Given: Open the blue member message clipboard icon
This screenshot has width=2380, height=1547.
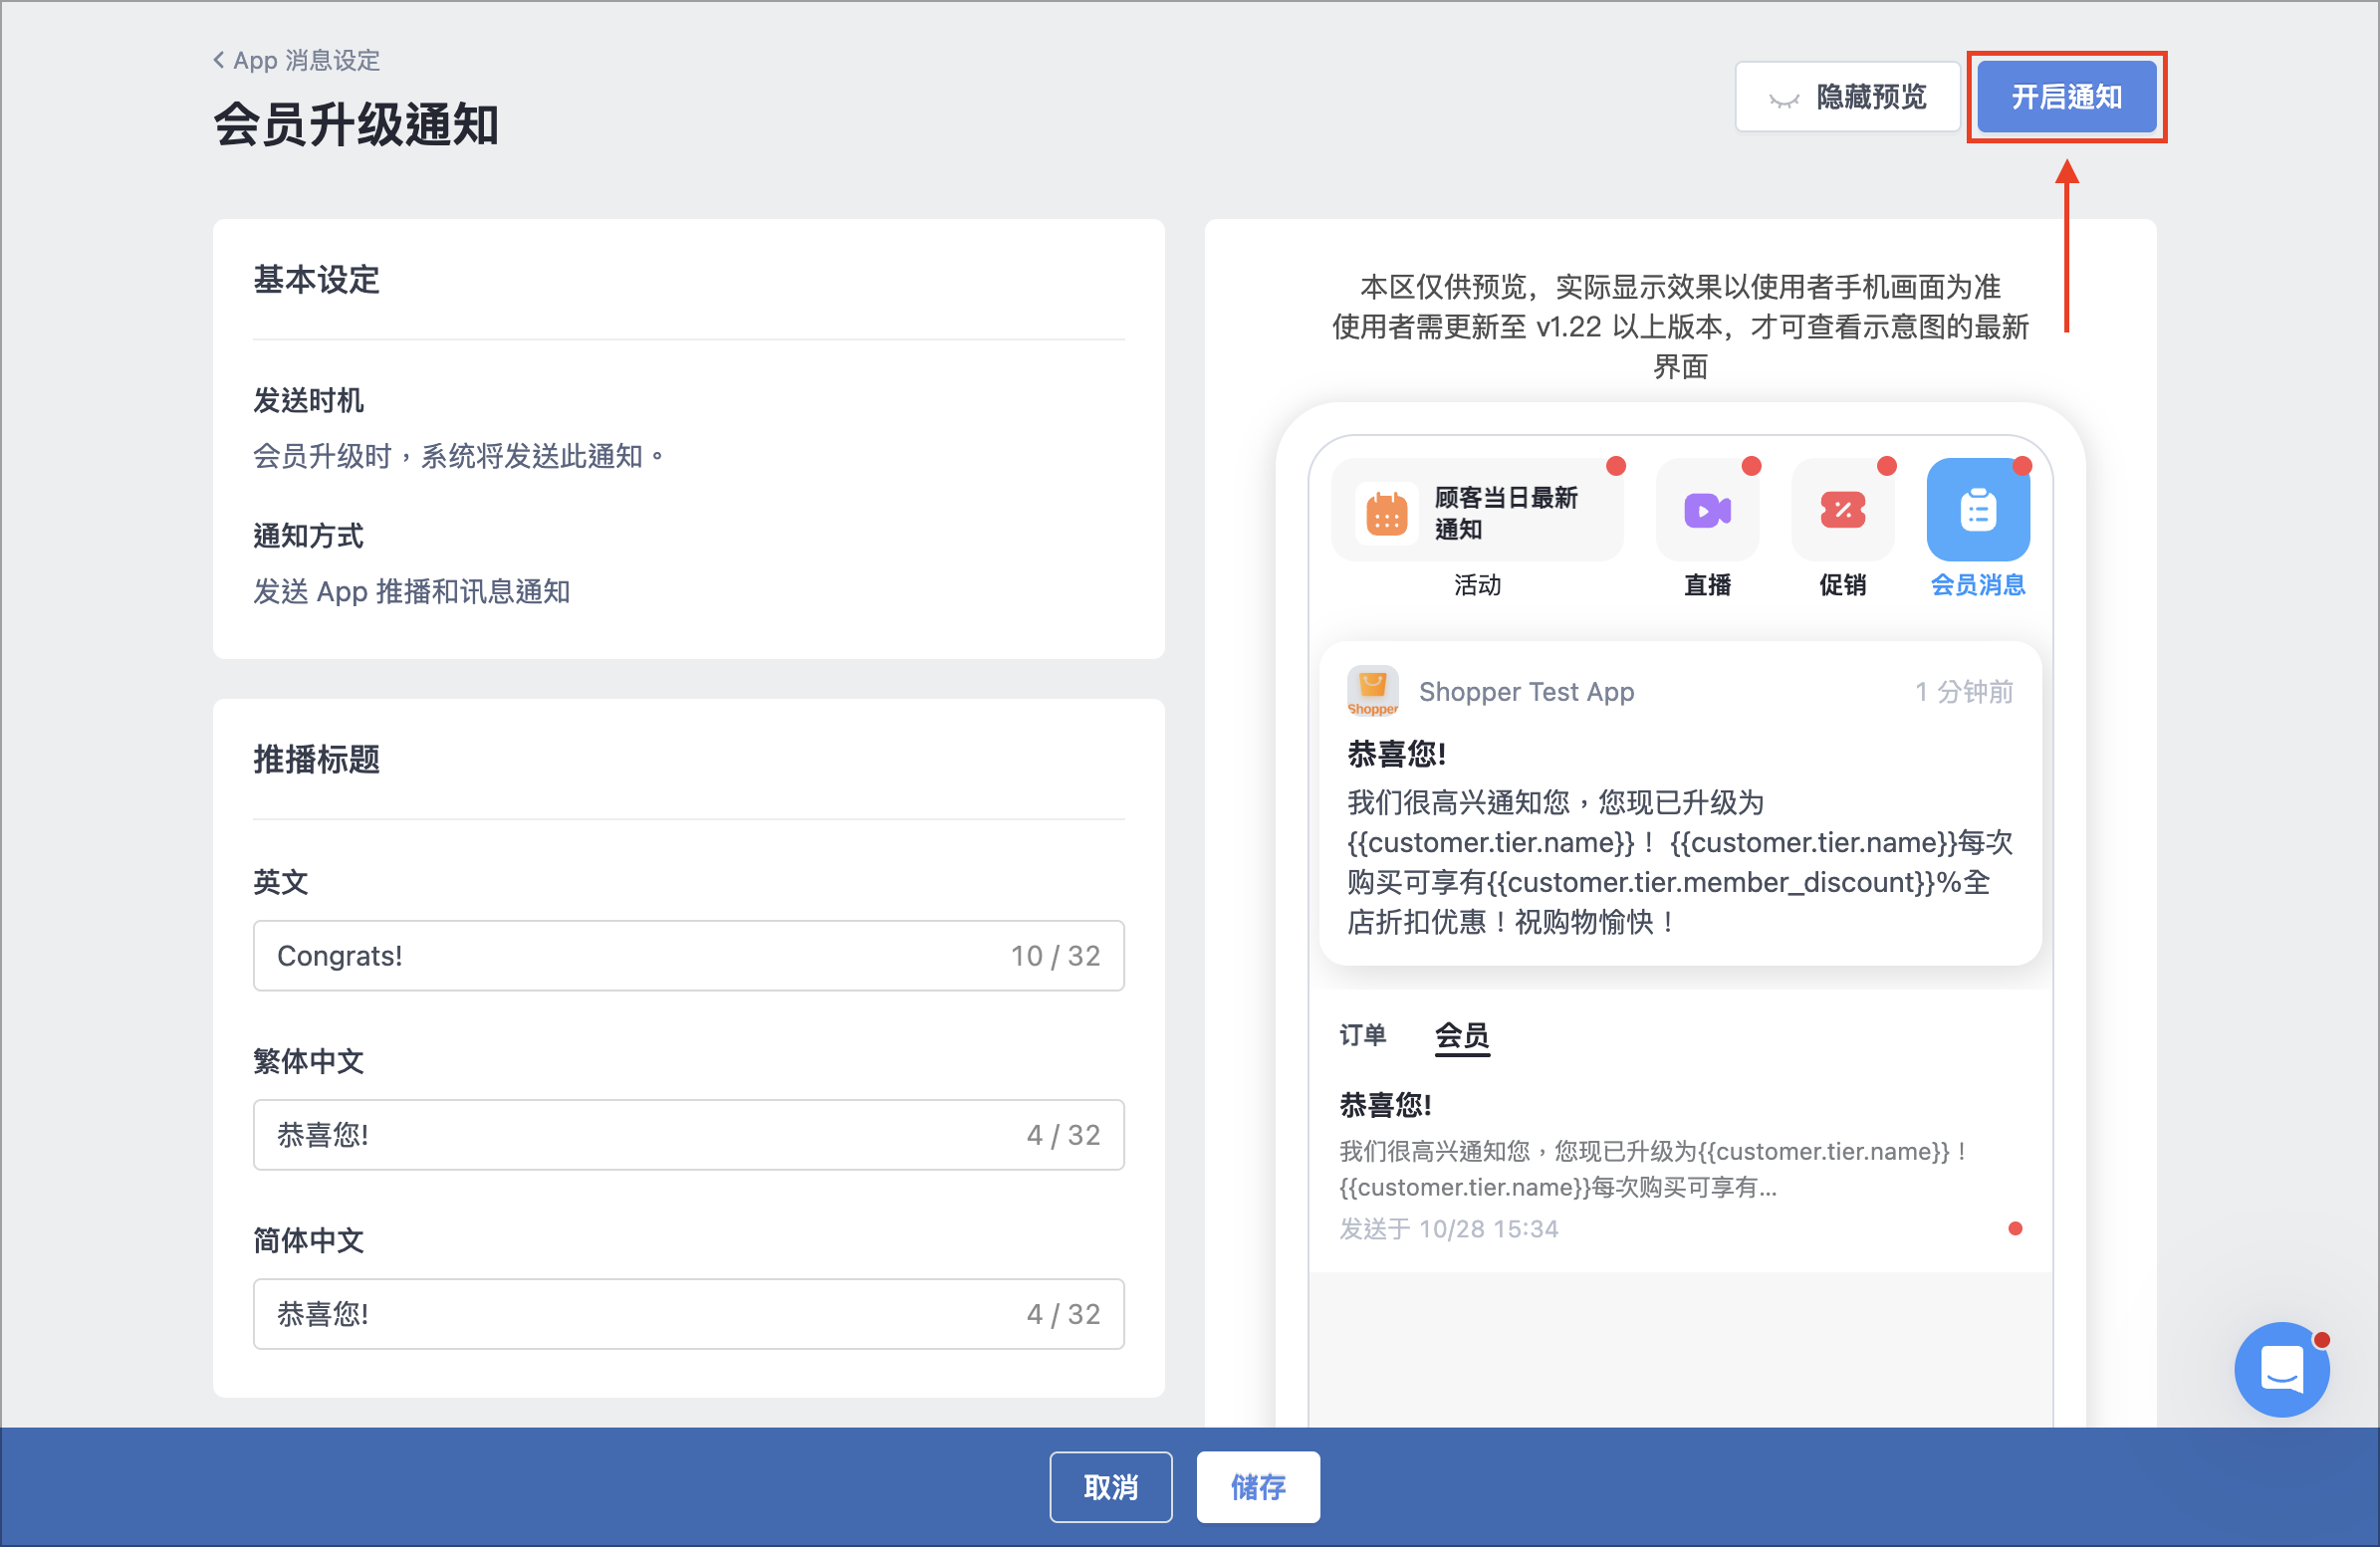Looking at the screenshot, I should [1978, 510].
